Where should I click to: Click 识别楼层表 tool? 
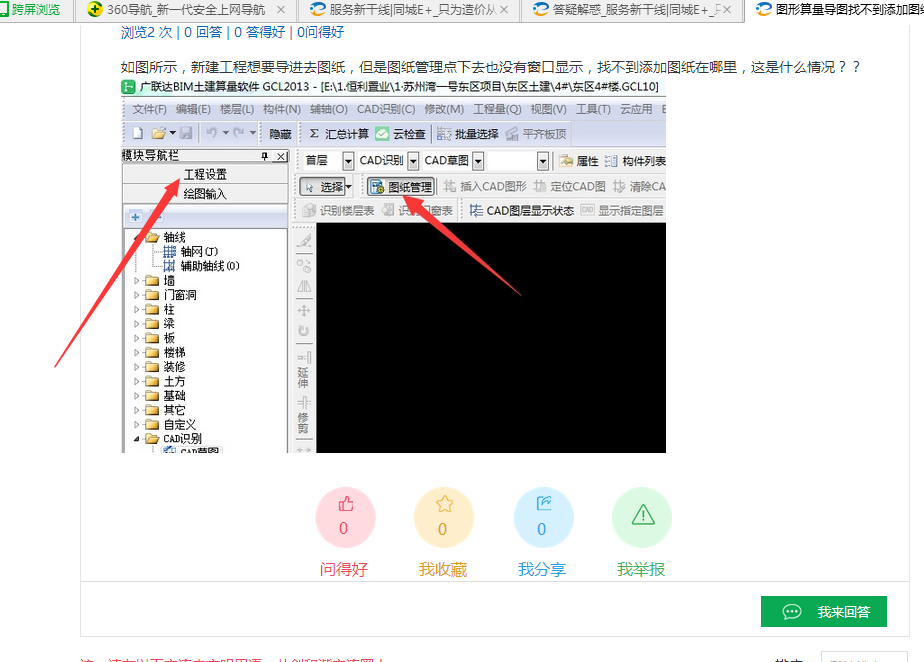click(x=338, y=210)
